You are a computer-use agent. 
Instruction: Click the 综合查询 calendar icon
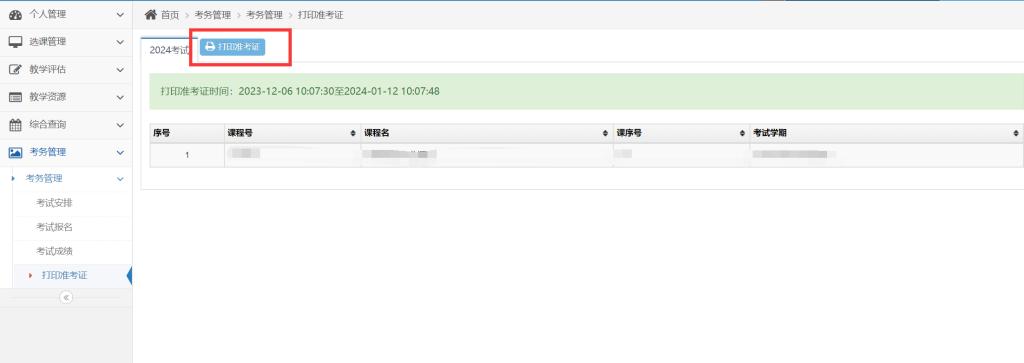(x=16, y=125)
